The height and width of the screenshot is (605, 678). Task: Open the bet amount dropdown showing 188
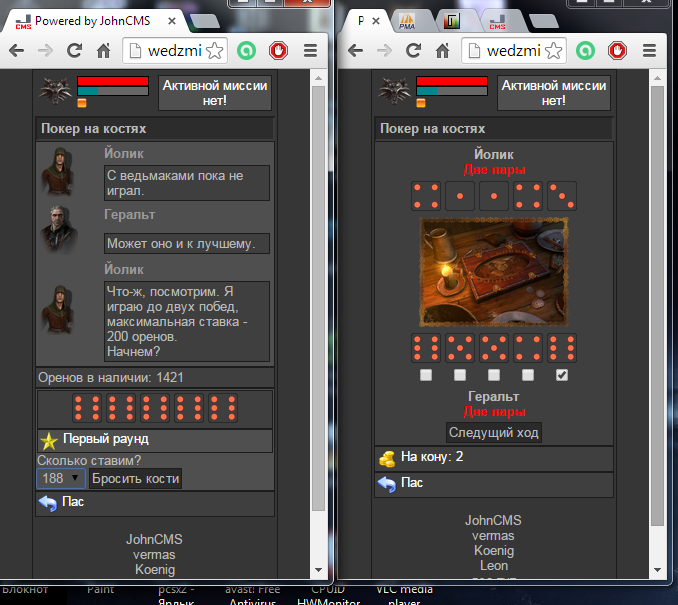[61, 478]
